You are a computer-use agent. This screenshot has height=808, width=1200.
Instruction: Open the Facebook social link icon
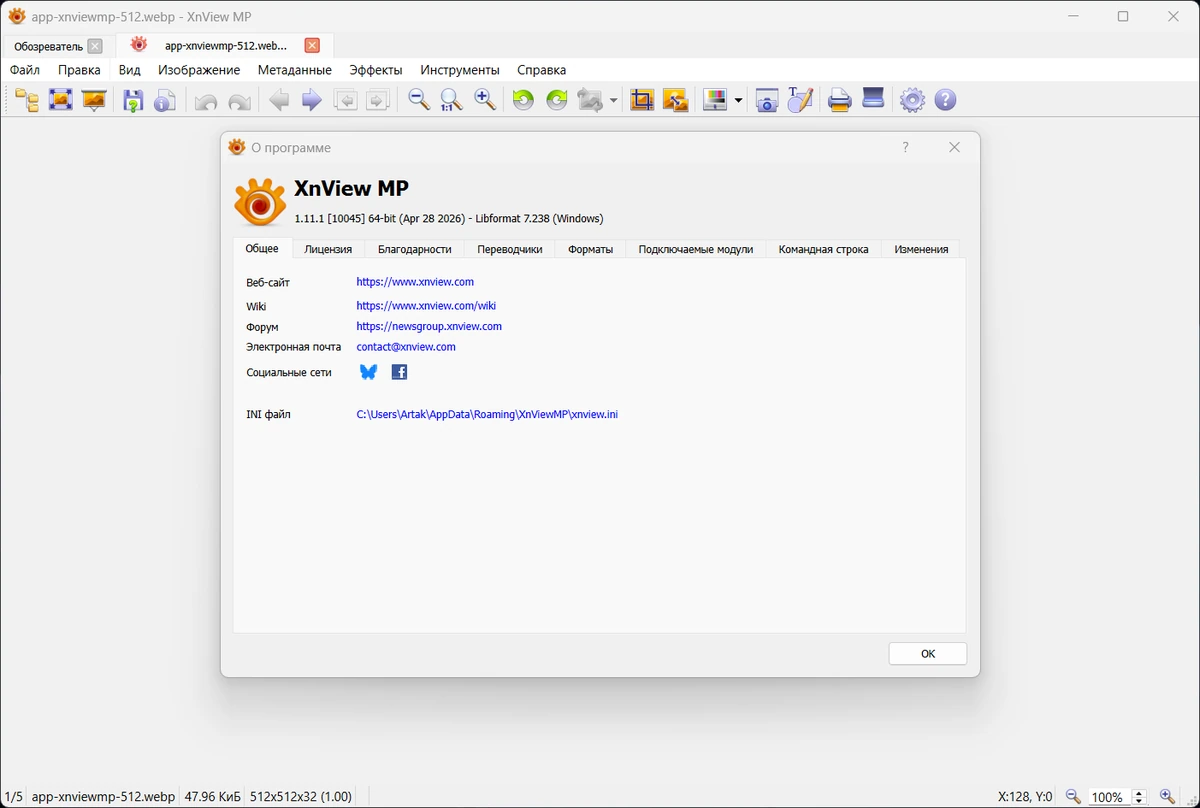coord(399,372)
